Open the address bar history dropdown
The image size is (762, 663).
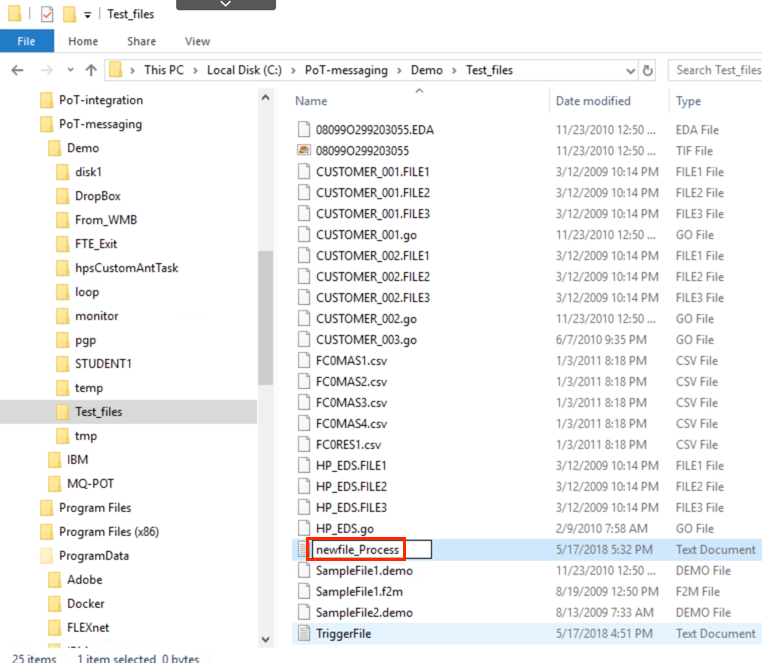coord(630,71)
